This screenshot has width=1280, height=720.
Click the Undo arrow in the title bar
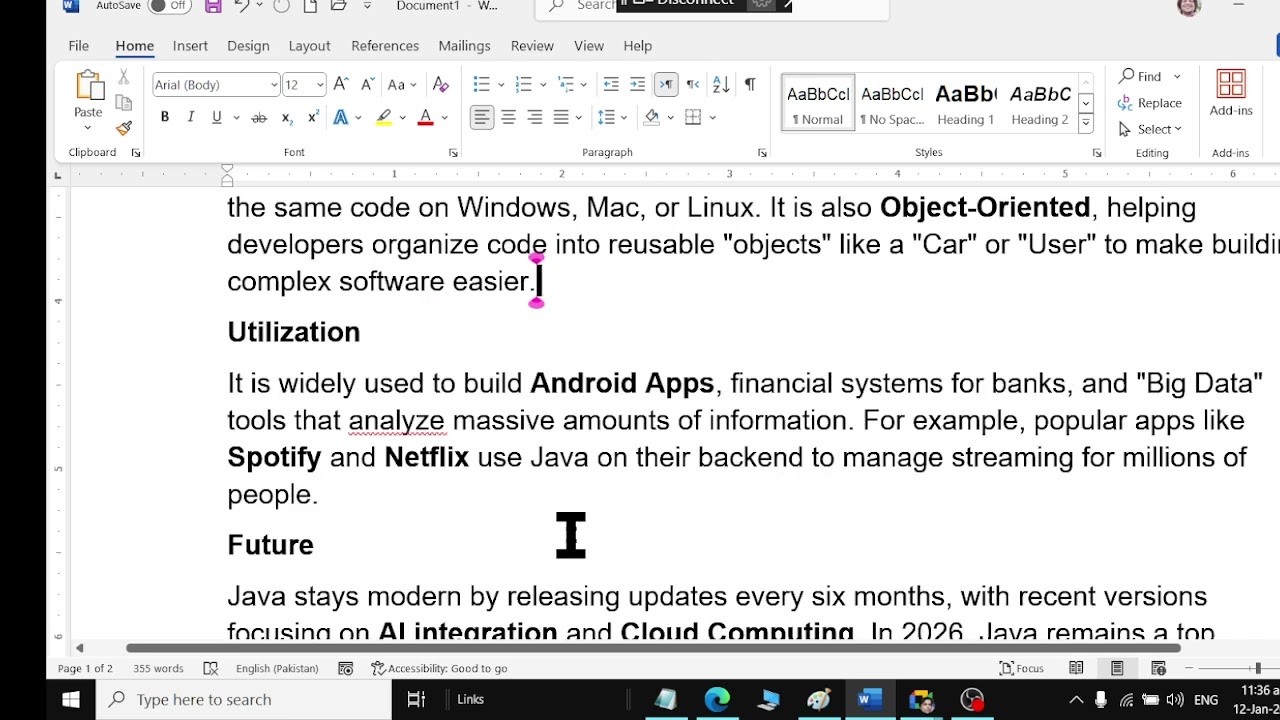[241, 6]
